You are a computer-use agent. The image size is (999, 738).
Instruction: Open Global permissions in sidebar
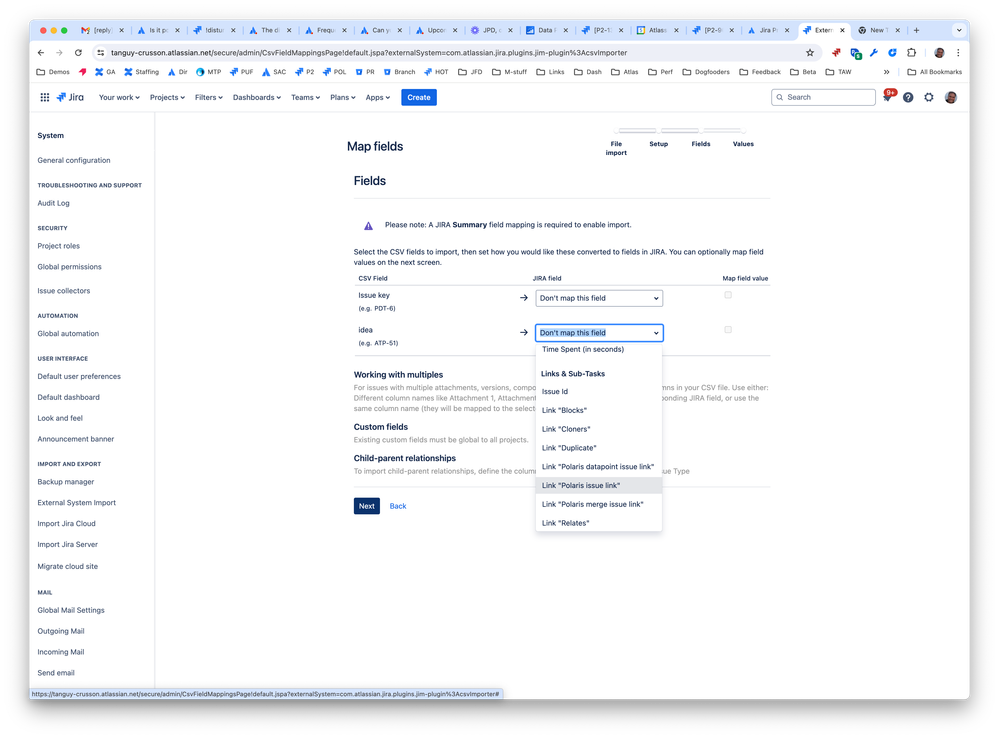[69, 267]
